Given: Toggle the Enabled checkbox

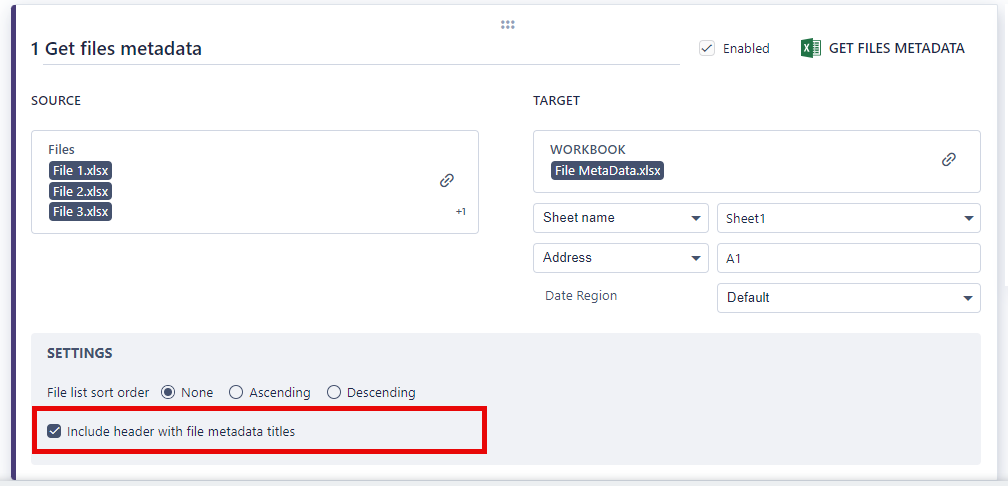Looking at the screenshot, I should [x=707, y=48].
